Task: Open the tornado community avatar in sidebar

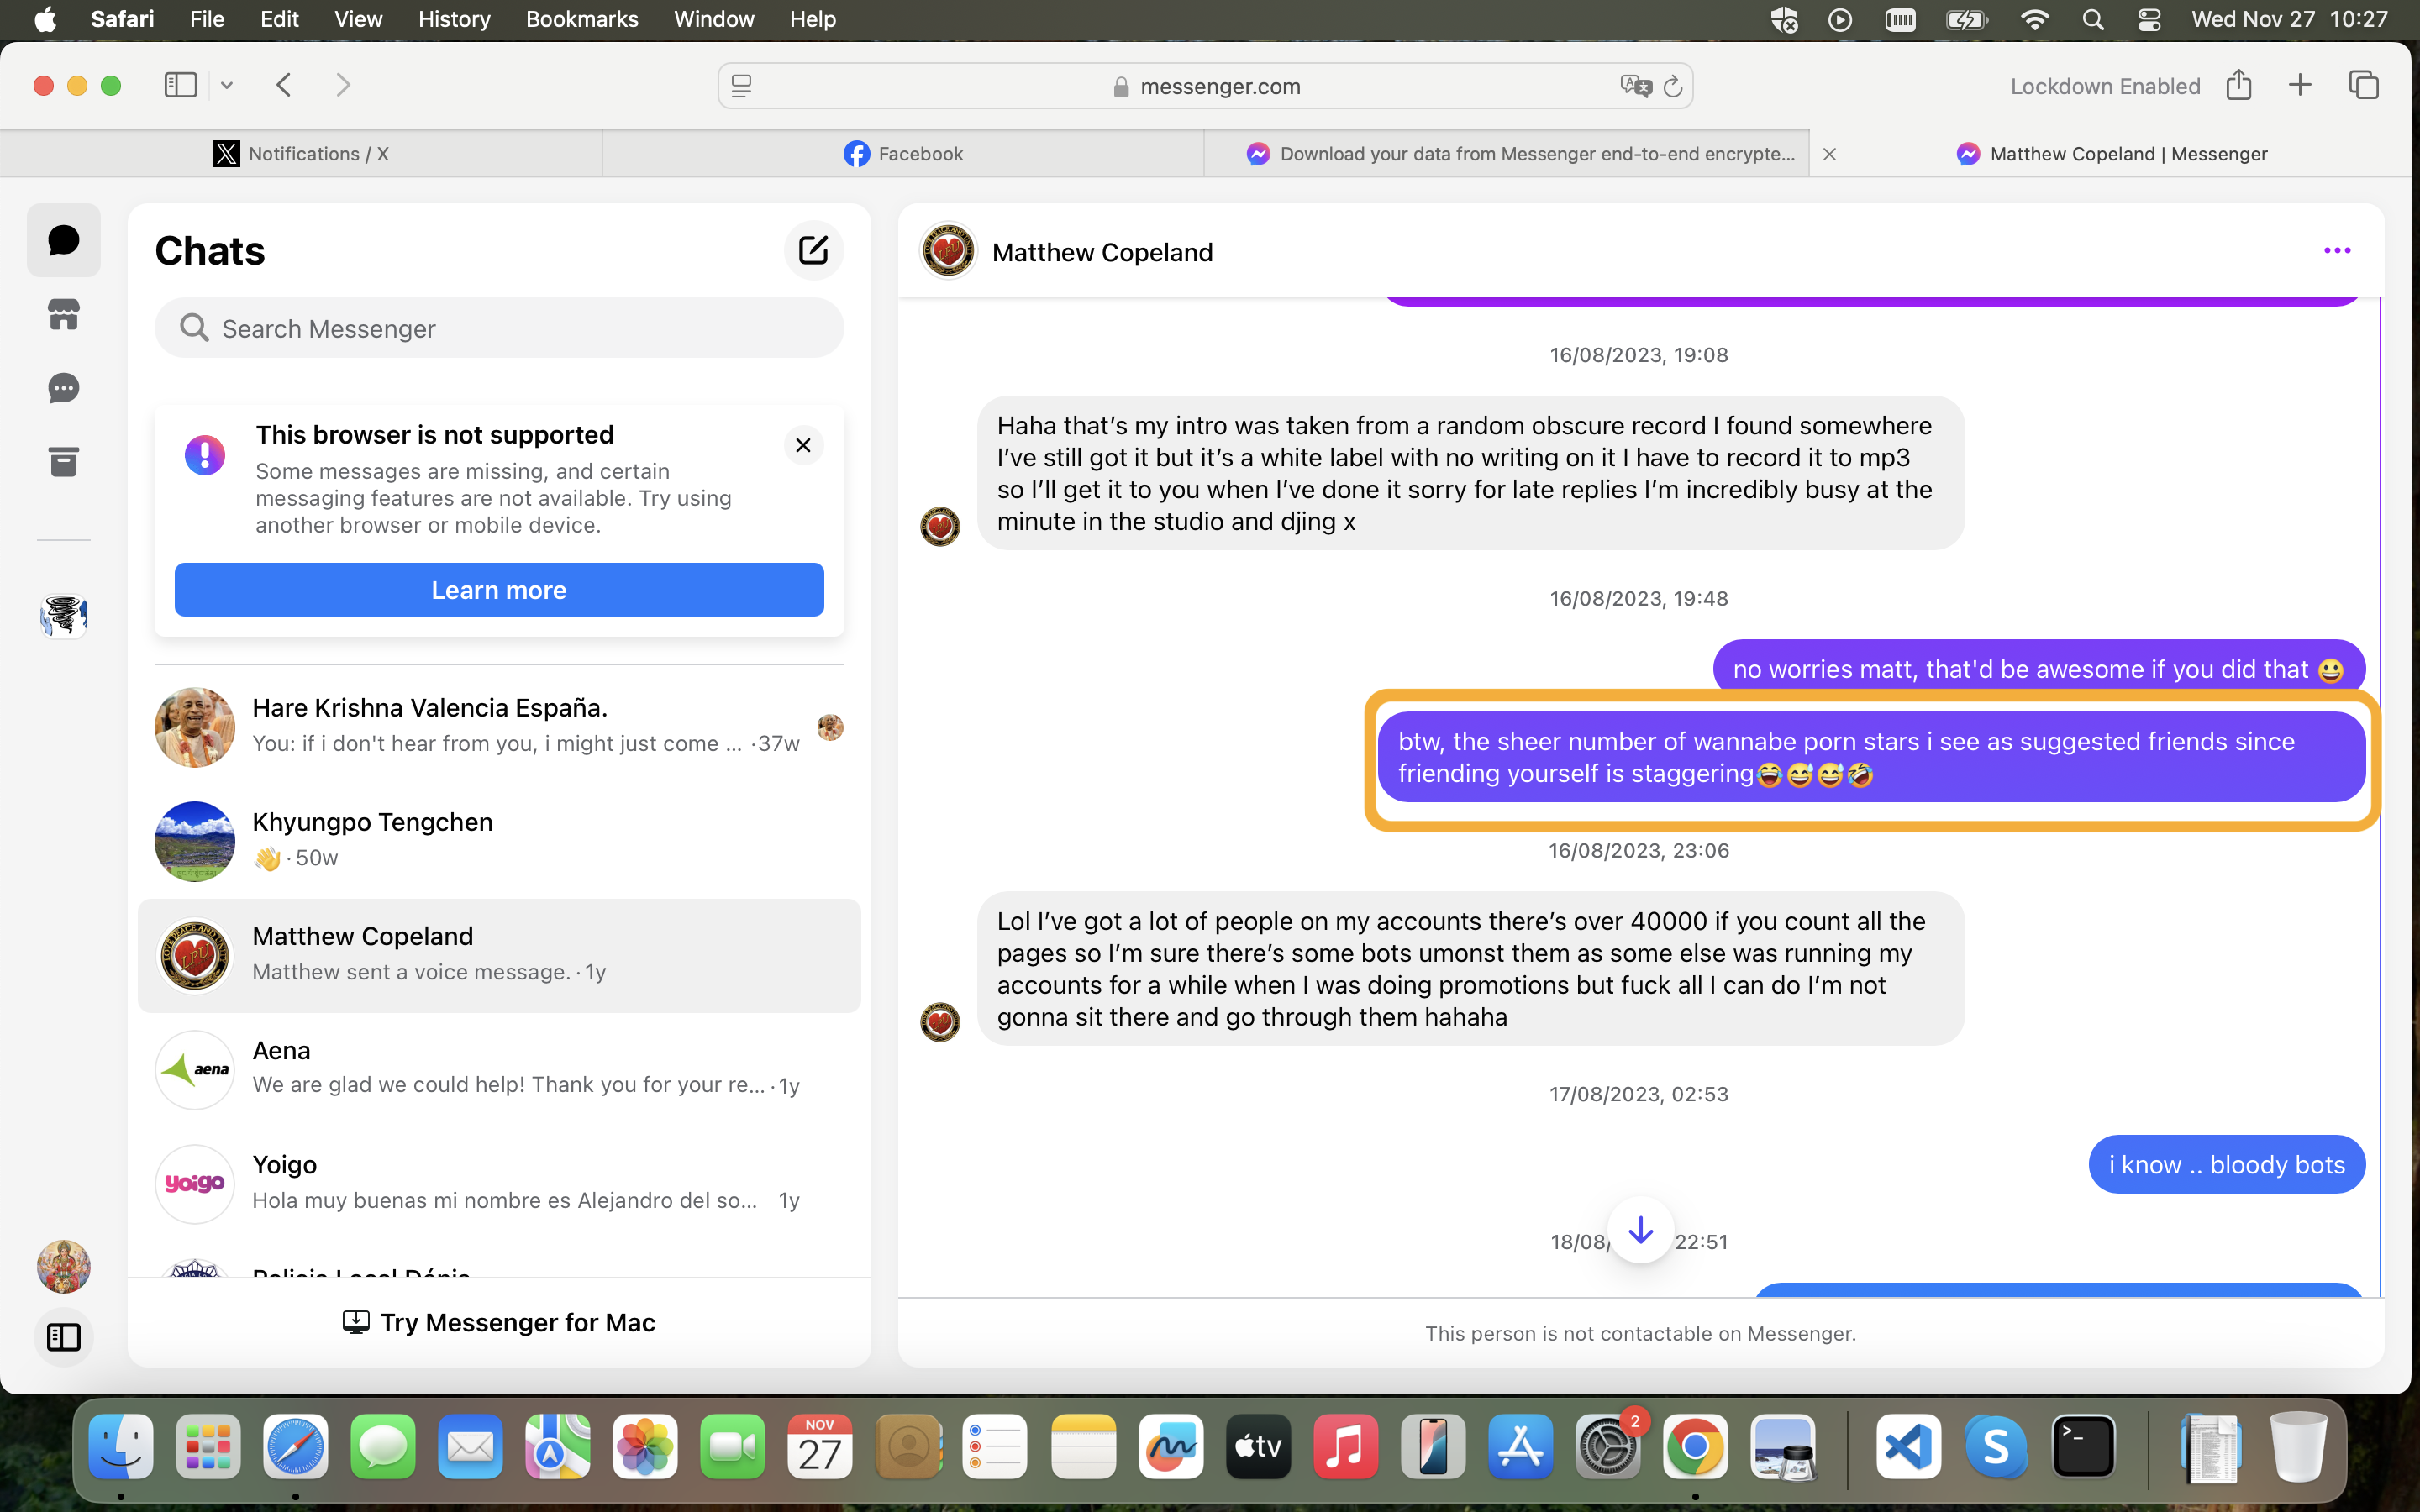Action: (x=64, y=615)
